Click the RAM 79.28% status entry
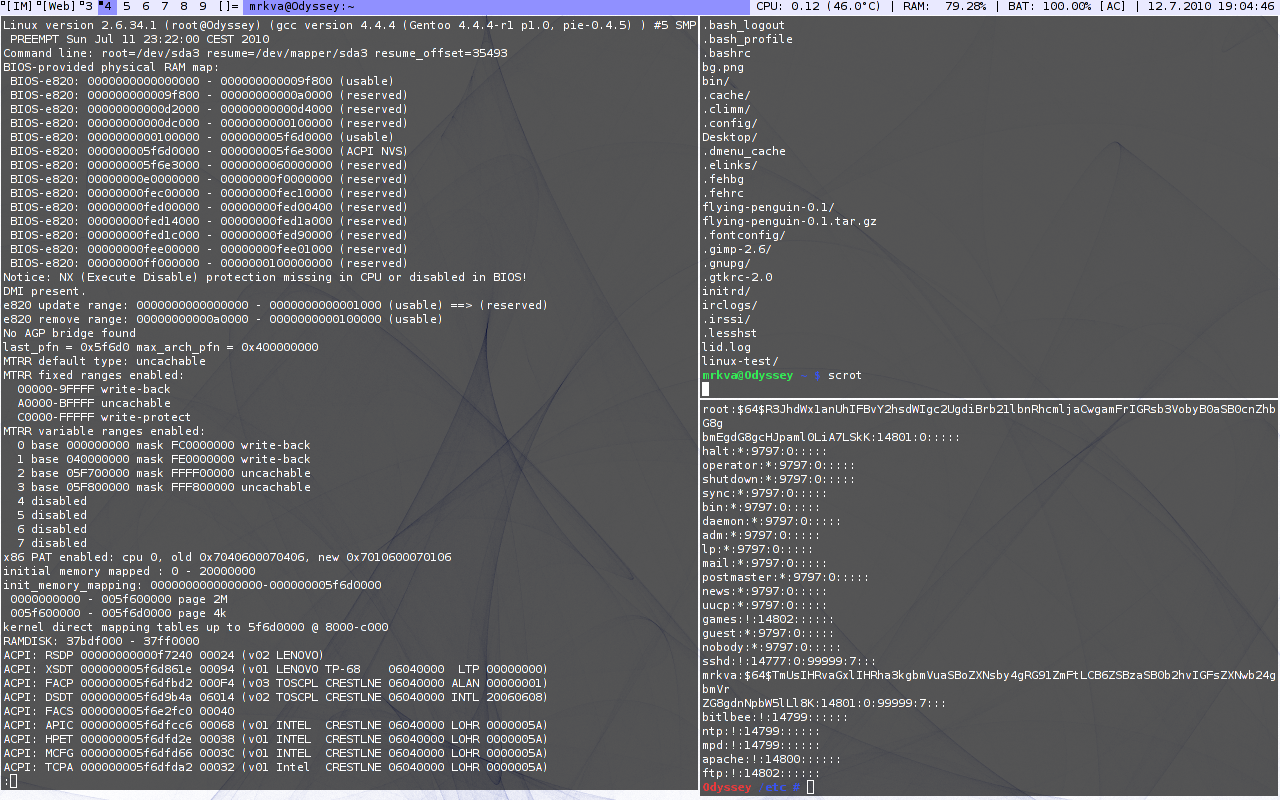The width and height of the screenshot is (1280, 800). click(945, 7)
